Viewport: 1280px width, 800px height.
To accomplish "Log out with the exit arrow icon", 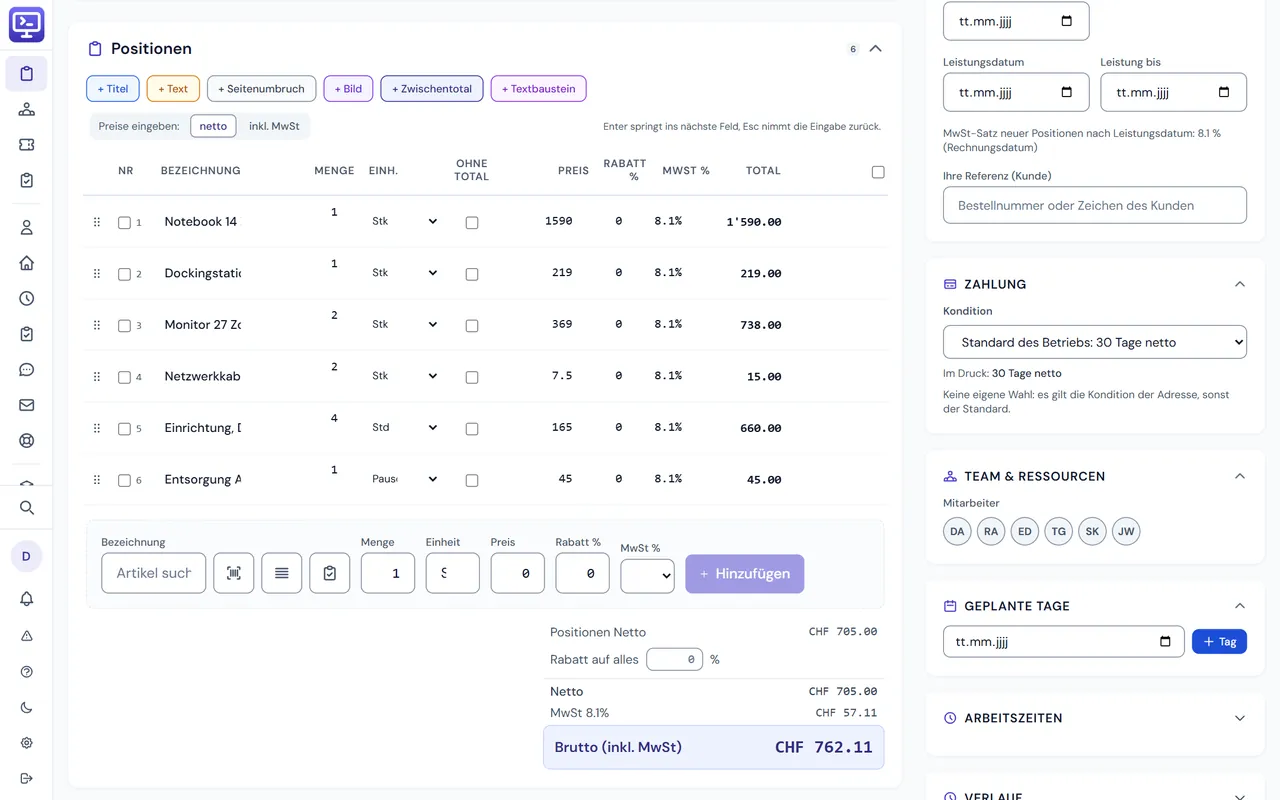I will click(x=27, y=779).
